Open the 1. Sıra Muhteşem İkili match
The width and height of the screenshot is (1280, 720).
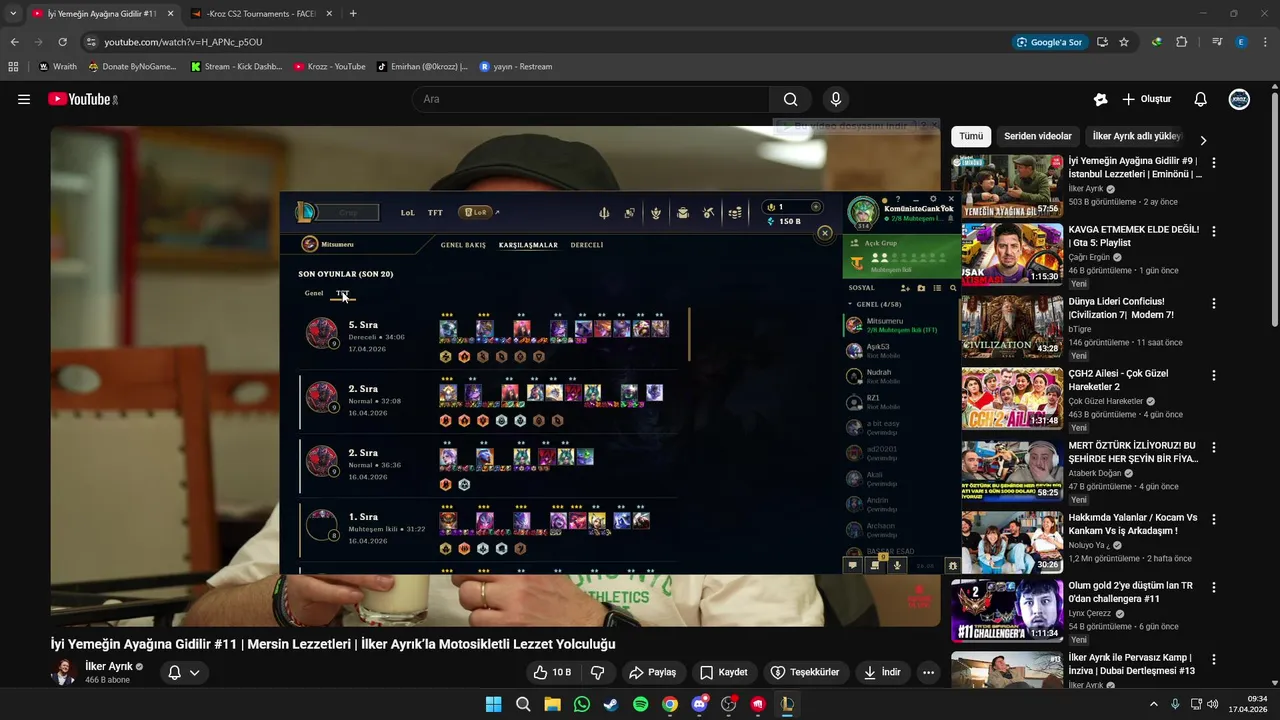pyautogui.click(x=489, y=531)
